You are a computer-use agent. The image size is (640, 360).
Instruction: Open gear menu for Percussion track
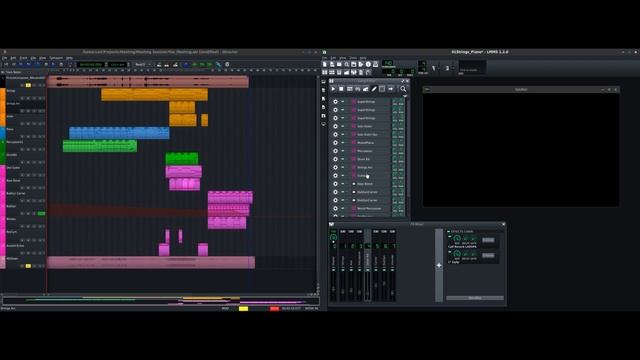coord(335,151)
